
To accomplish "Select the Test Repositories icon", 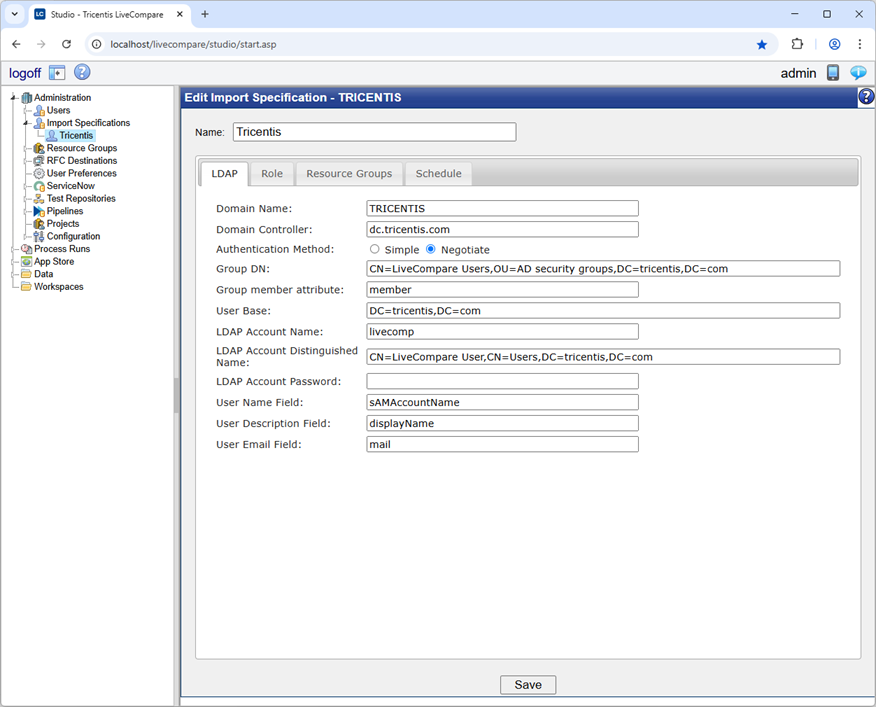I will [40, 198].
